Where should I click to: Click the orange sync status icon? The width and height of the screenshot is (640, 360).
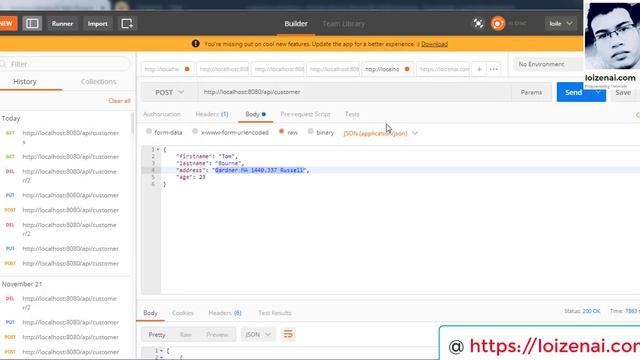coord(498,24)
